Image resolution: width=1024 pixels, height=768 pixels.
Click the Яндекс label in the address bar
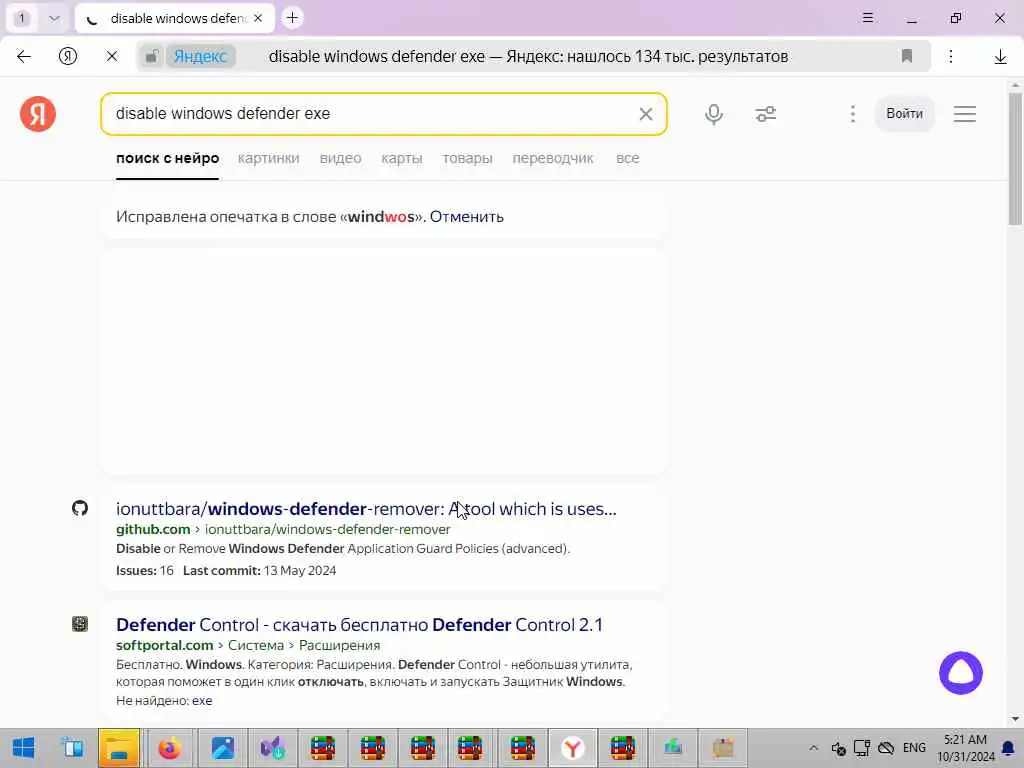click(200, 57)
